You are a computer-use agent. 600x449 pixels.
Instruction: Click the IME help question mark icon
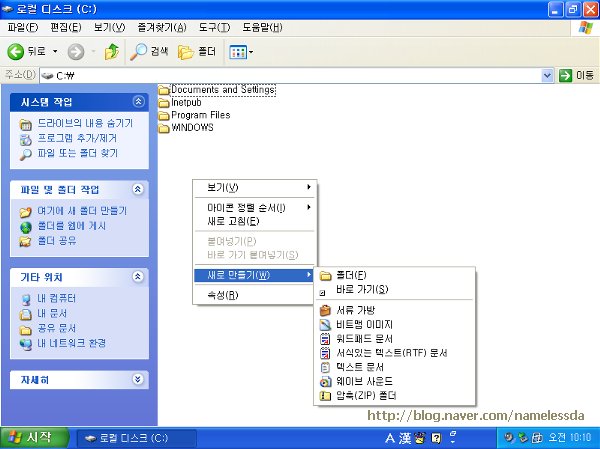pos(436,438)
